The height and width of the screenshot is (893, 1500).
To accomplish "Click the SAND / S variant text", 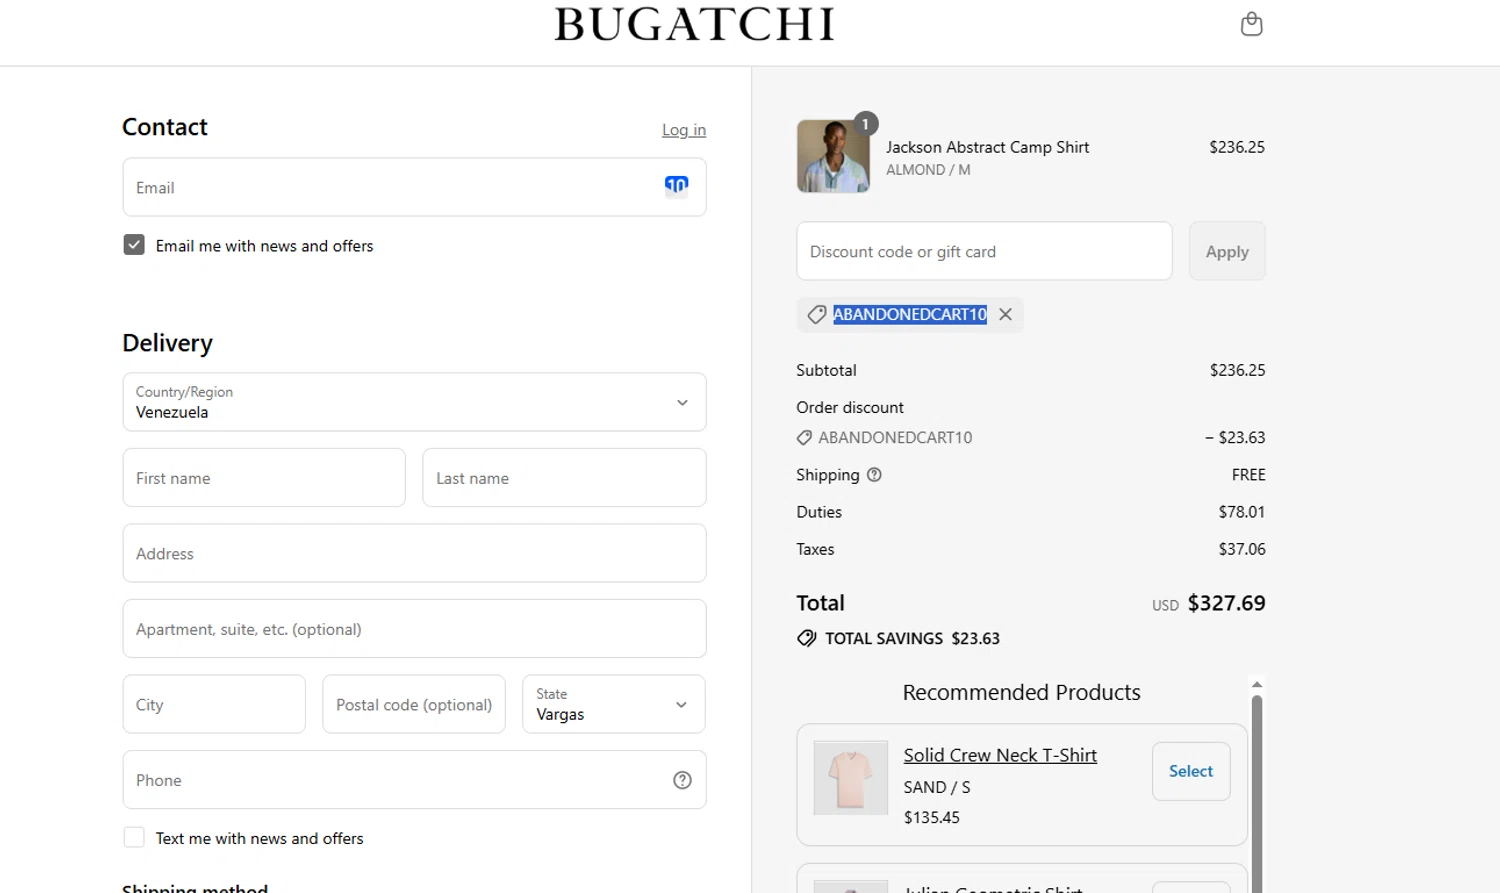I will (937, 787).
